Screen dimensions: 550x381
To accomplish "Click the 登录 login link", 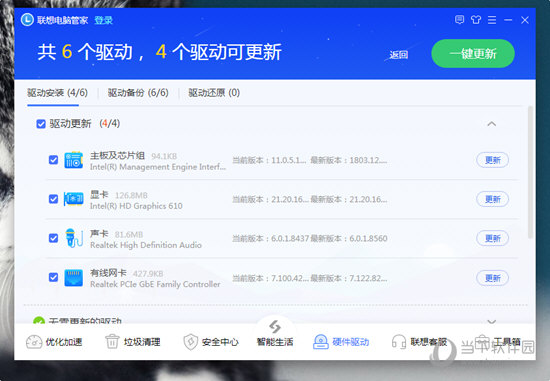I will [103, 20].
